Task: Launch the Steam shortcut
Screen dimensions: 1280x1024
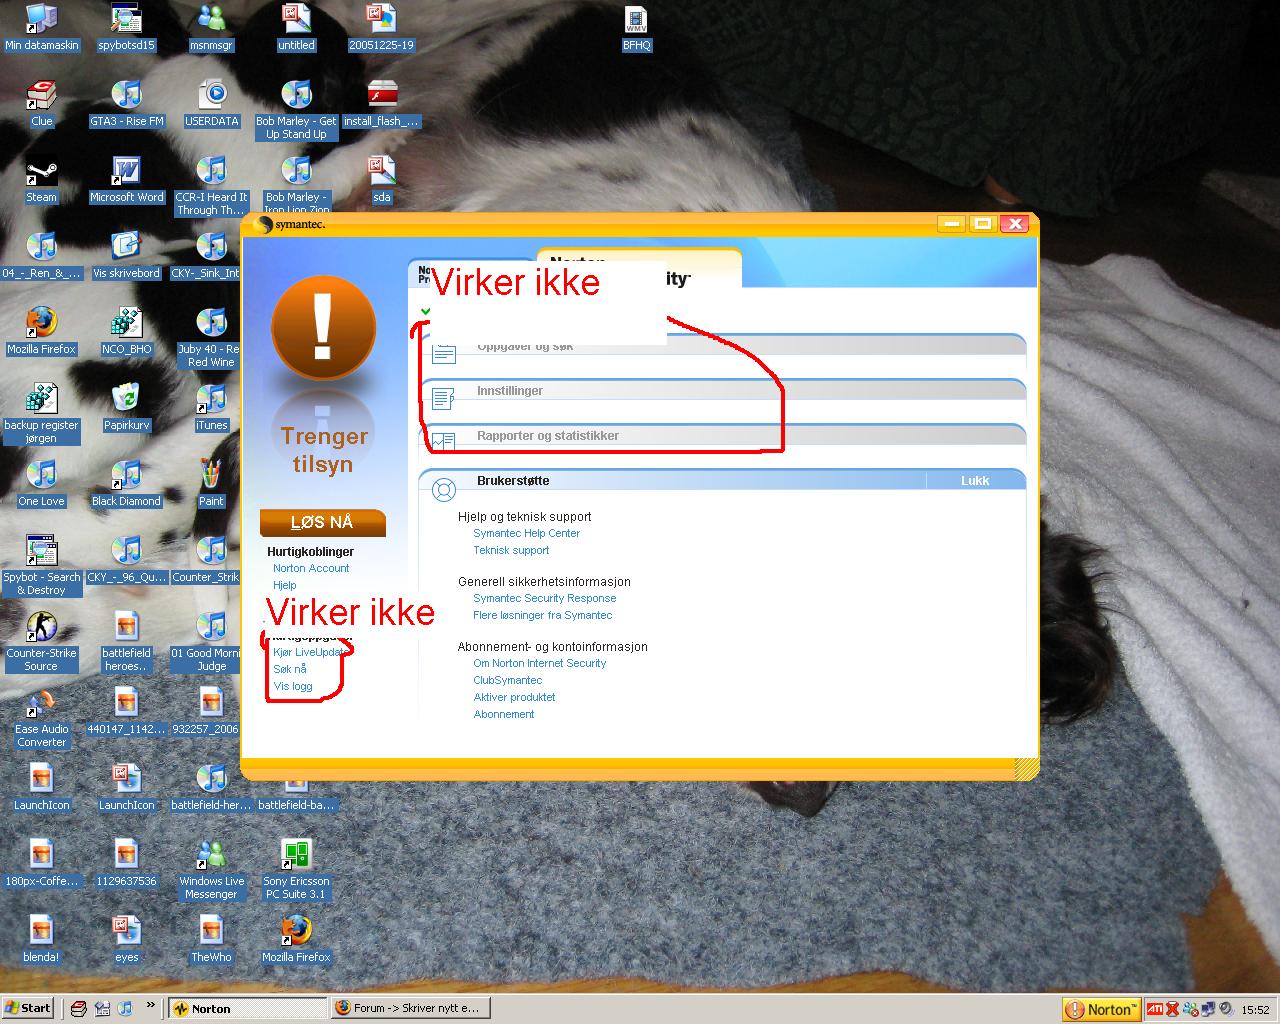Action: (41, 181)
